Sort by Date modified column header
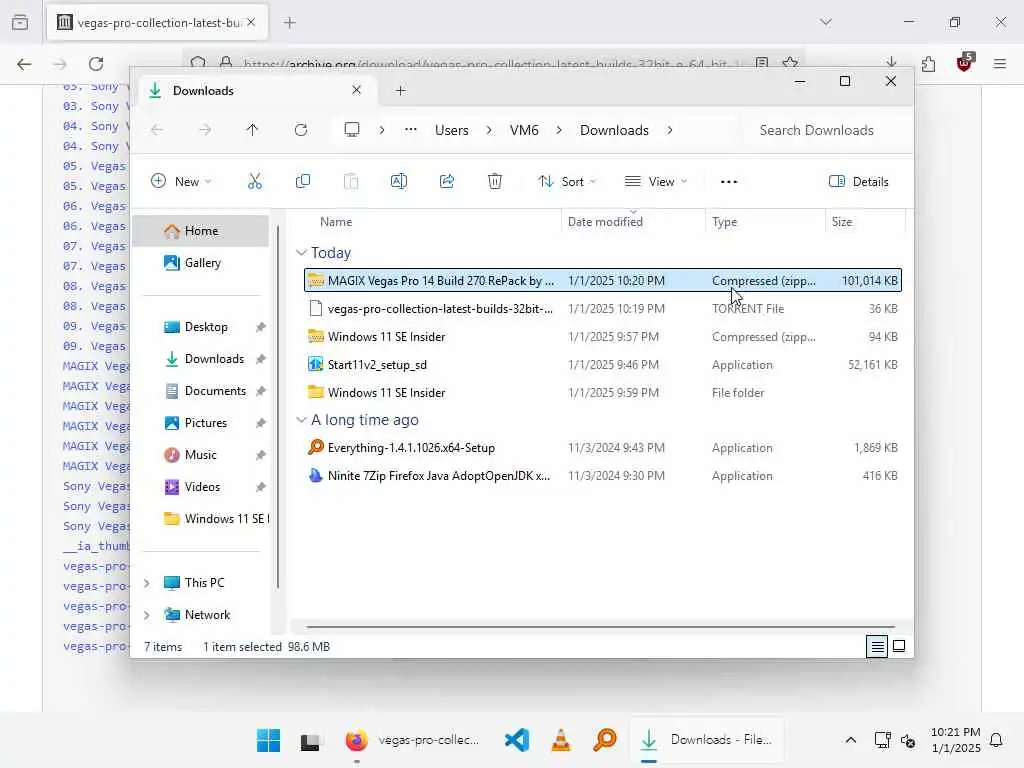This screenshot has height=768, width=1024. click(633, 221)
